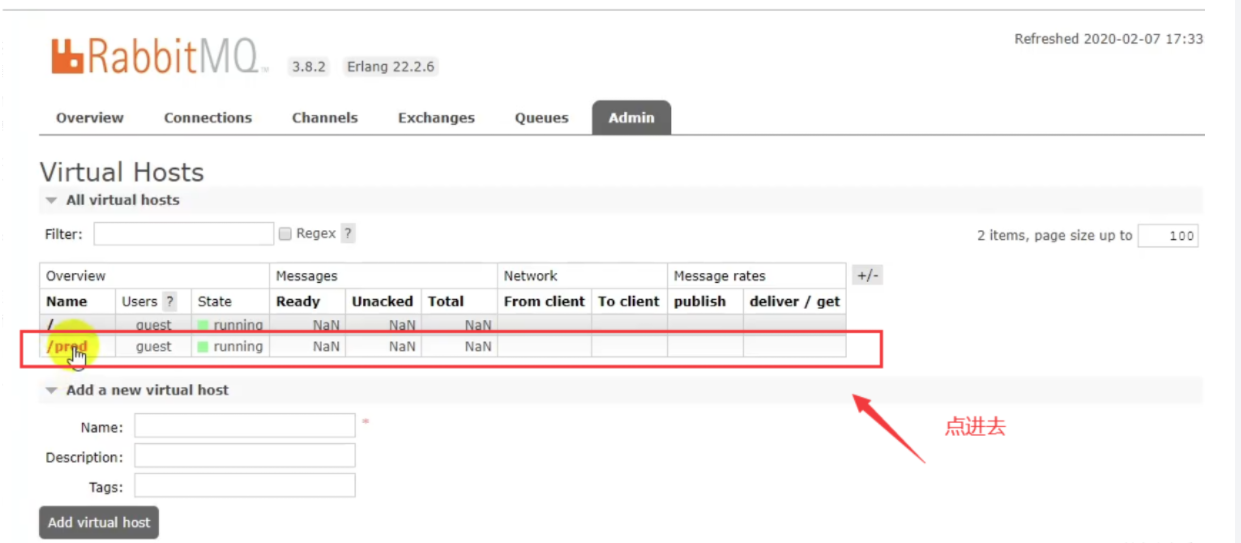Viewport: 1241px width, 543px height.
Task: Open the Regex help question mark
Action: [348, 234]
